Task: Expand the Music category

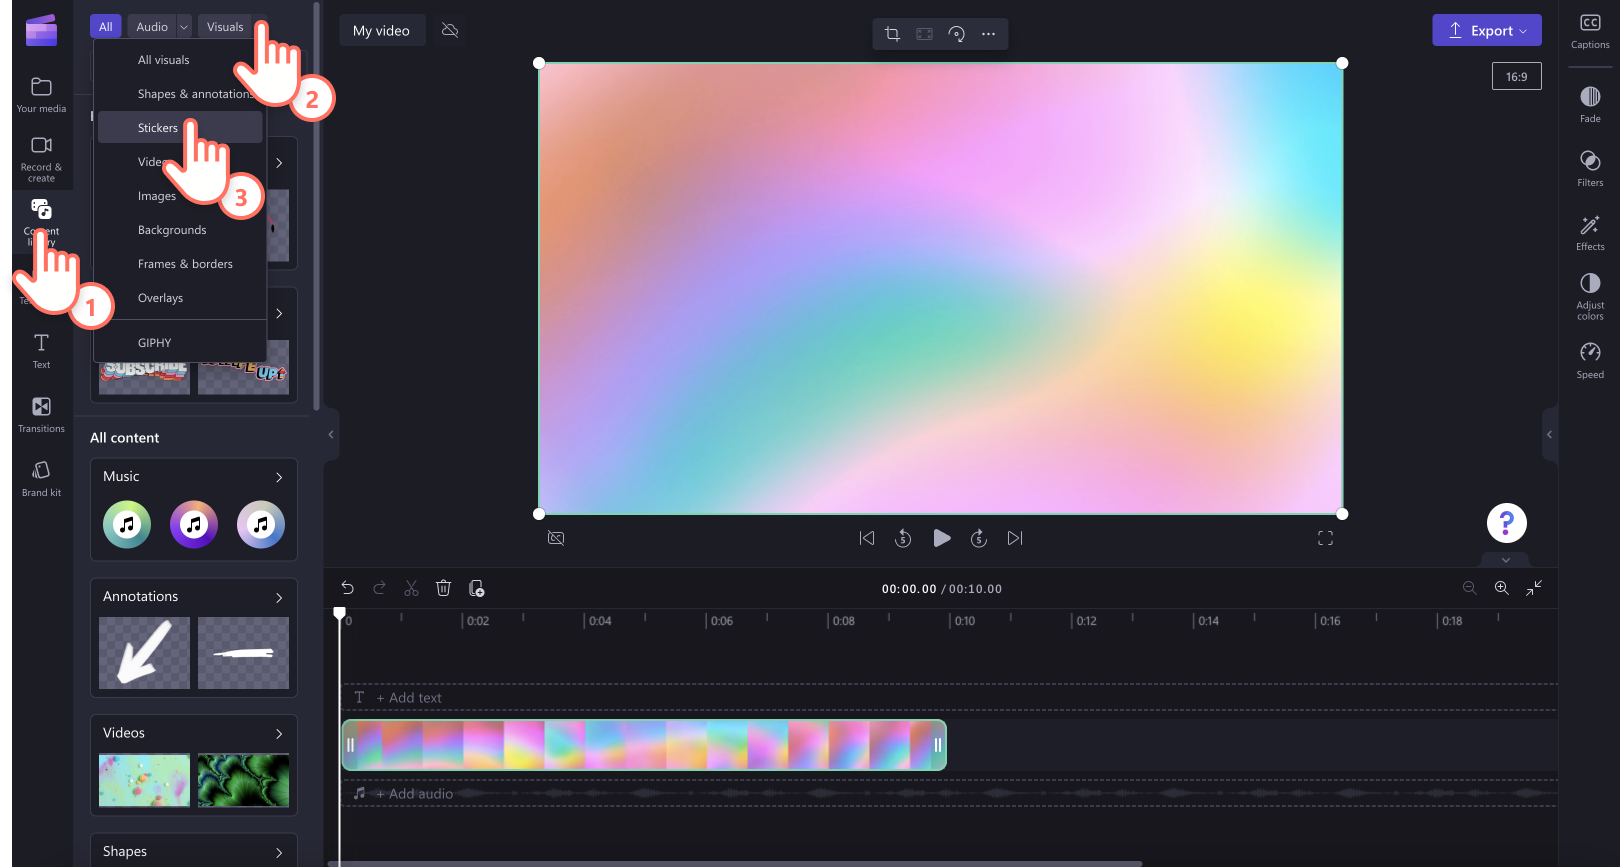Action: click(x=279, y=477)
